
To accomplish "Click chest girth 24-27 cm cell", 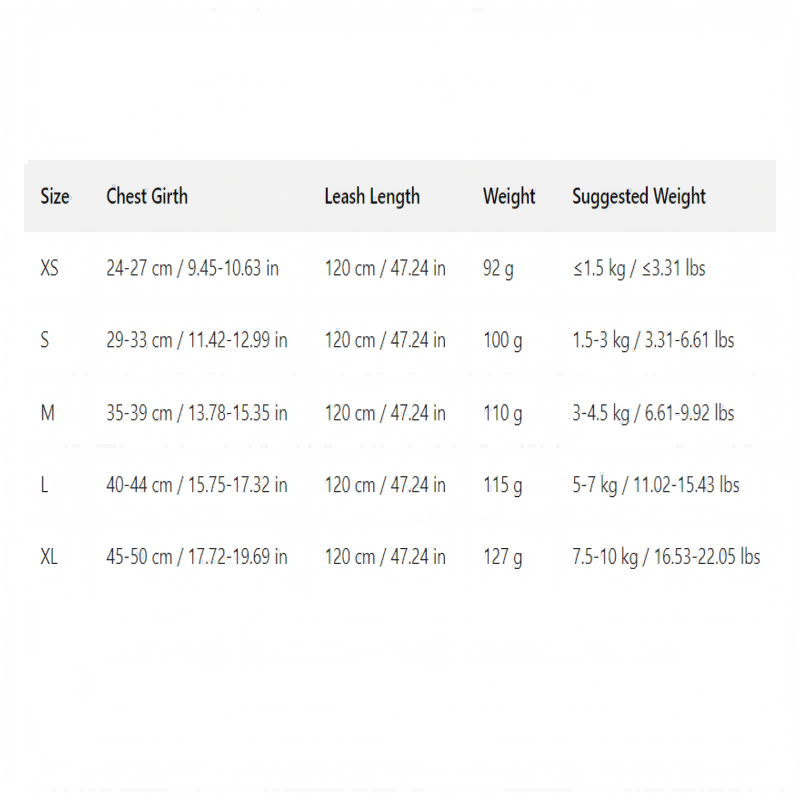I will (x=192, y=268).
